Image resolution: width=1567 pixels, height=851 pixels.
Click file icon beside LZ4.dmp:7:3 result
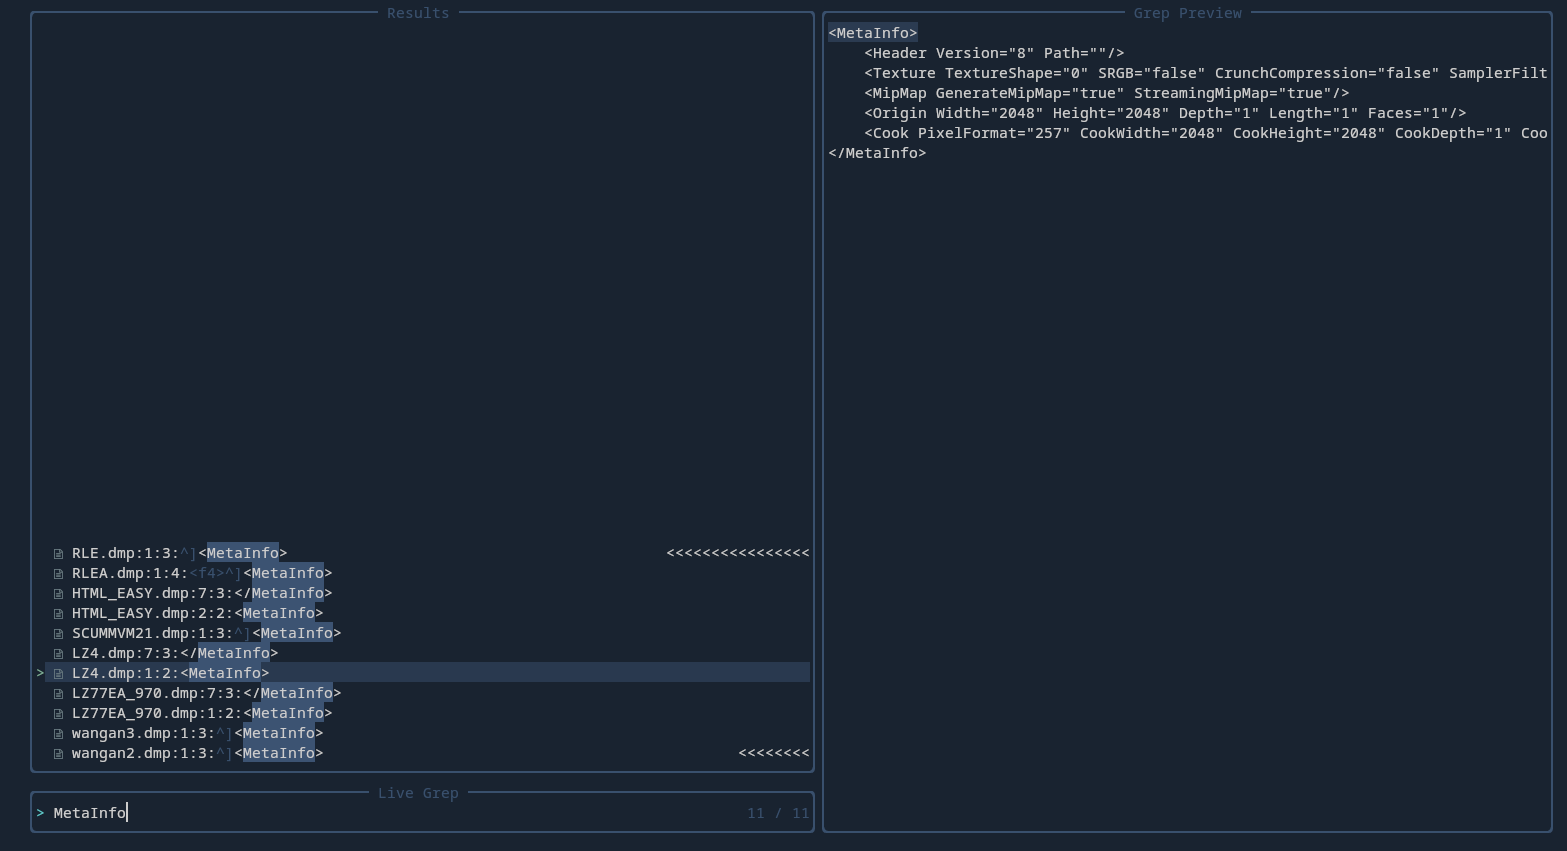point(59,653)
